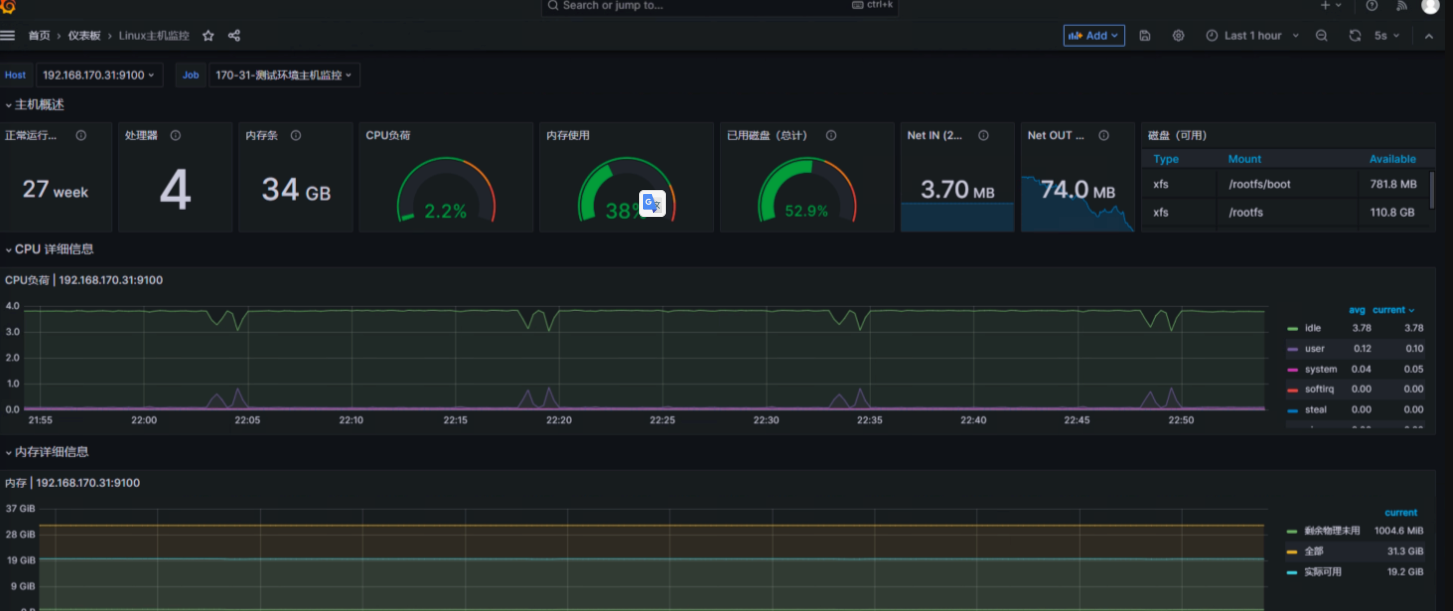
Task: Open the 5s refresh interval dropdown
Action: pos(1386,35)
